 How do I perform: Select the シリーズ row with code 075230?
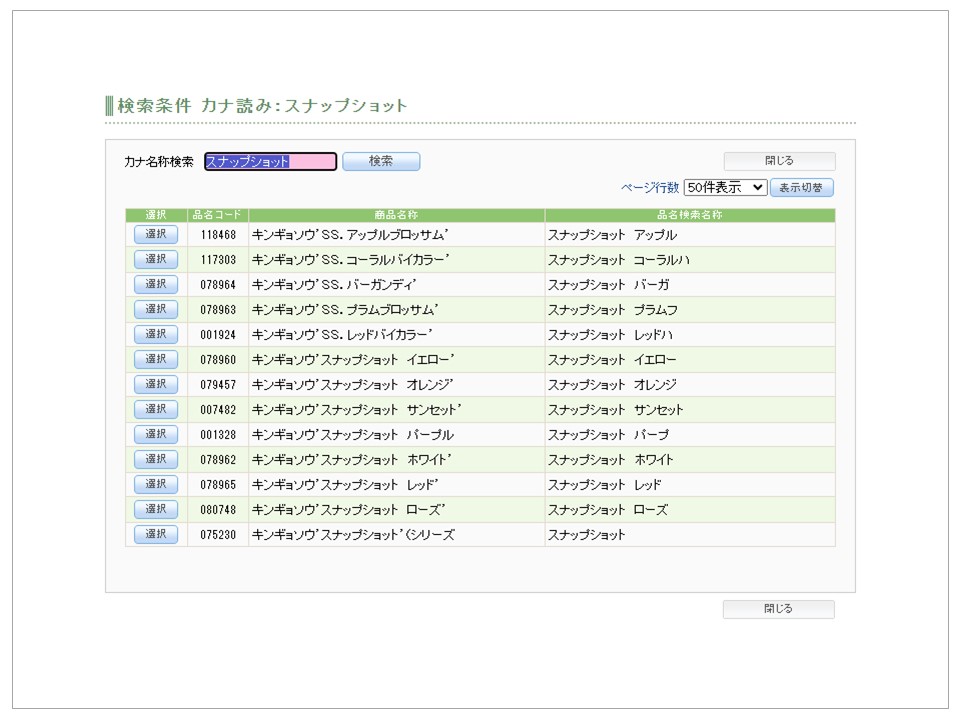click(x=156, y=534)
